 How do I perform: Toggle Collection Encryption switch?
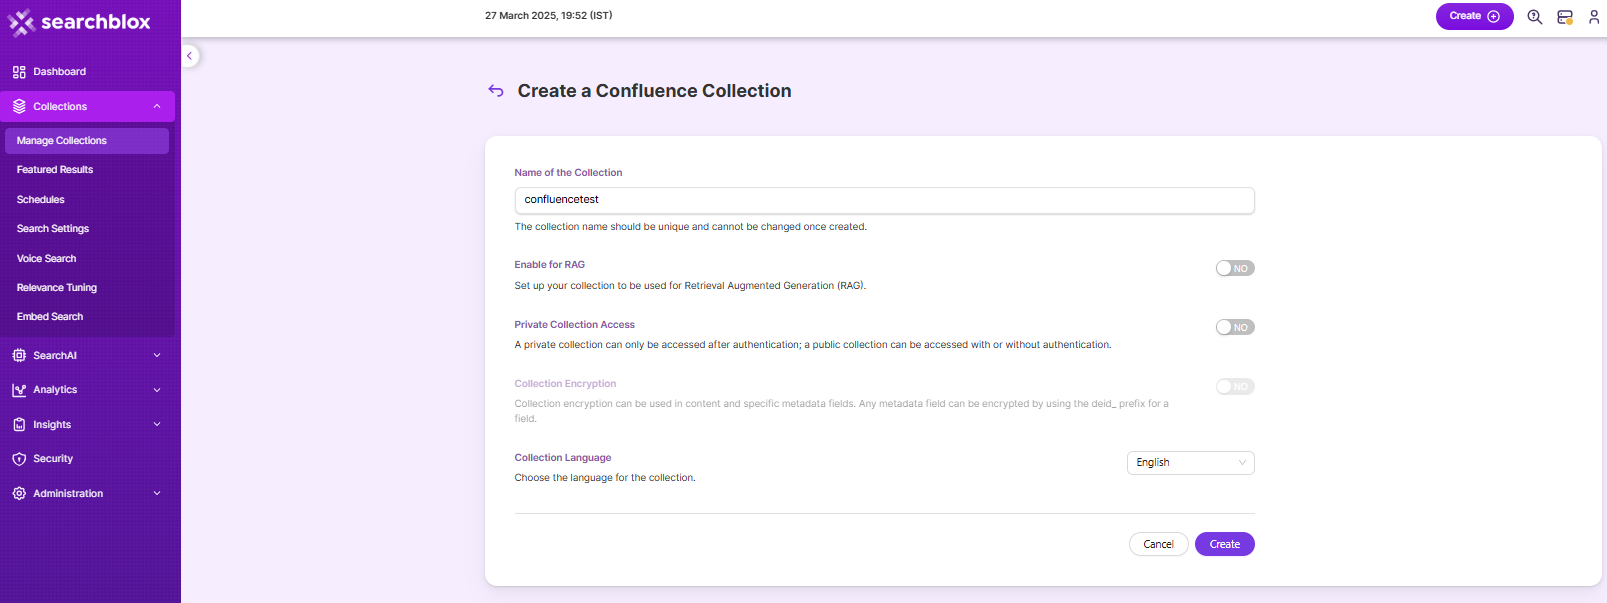1235,386
